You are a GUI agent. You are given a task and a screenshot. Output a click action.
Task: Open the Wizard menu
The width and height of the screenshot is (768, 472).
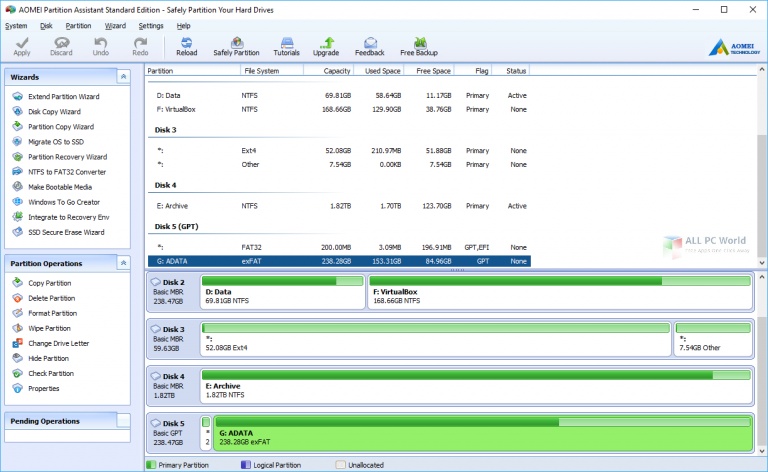coord(115,26)
